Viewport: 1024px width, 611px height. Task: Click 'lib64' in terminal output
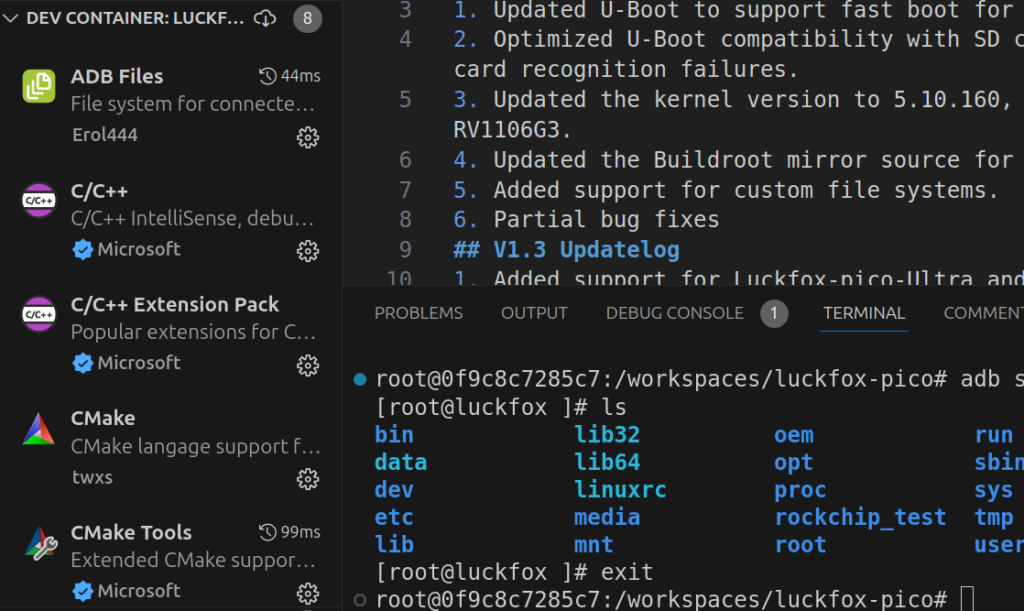point(607,462)
